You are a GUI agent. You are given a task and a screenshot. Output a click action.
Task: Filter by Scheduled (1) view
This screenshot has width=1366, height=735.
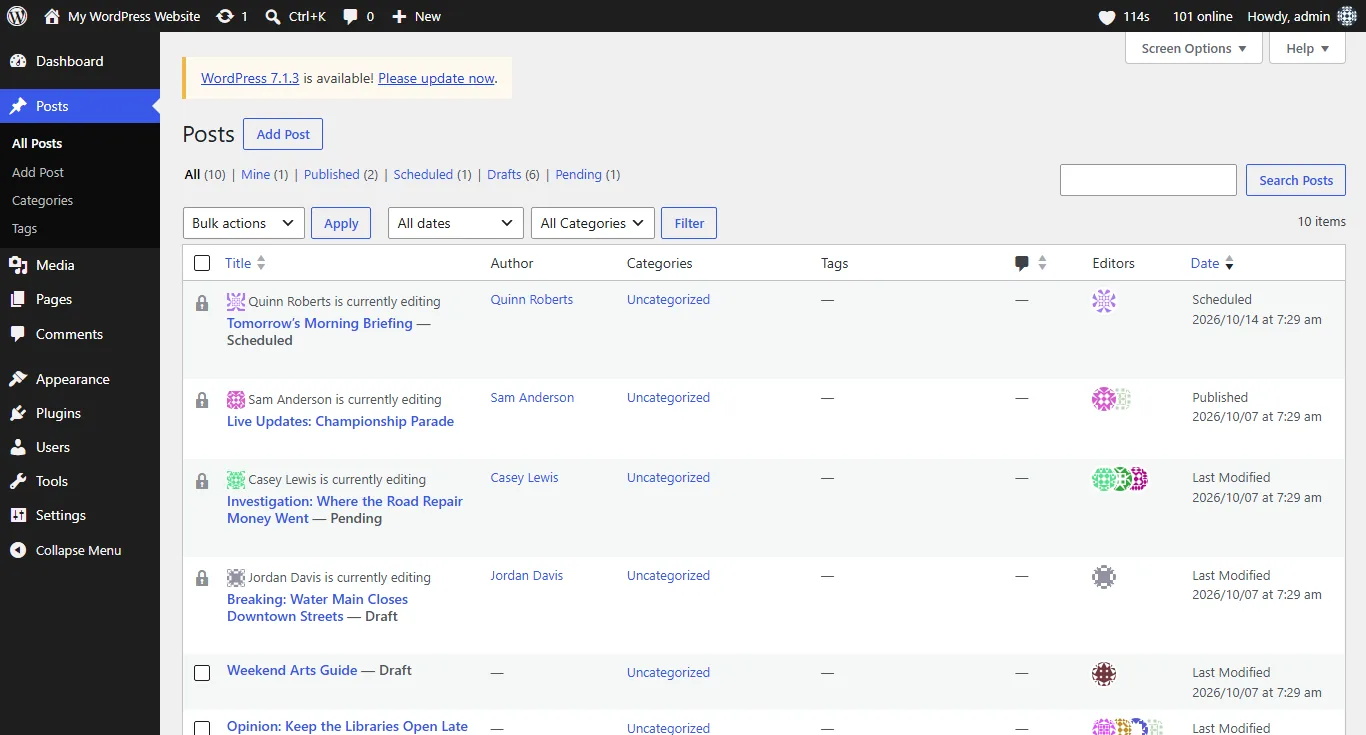[x=432, y=174]
